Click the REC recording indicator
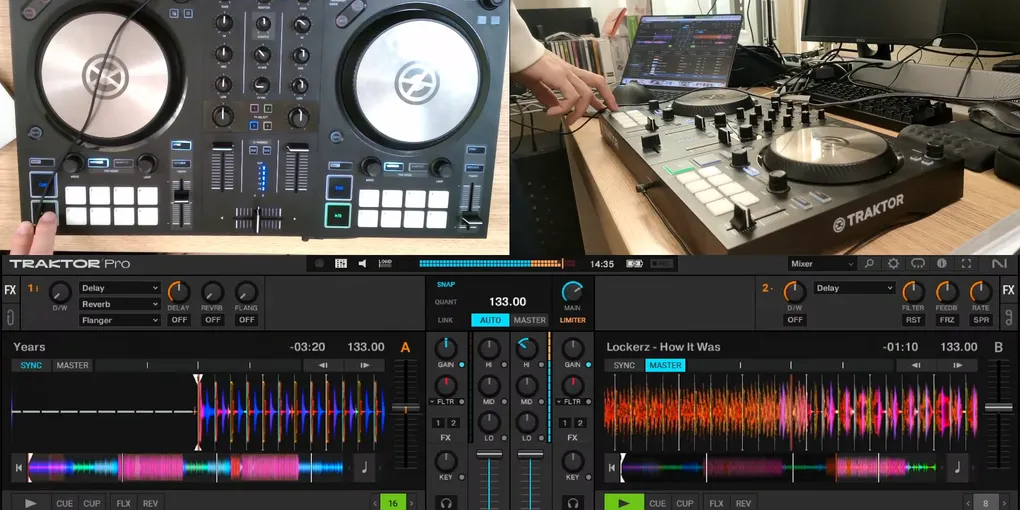Image resolution: width=1020 pixels, height=510 pixels. click(662, 263)
